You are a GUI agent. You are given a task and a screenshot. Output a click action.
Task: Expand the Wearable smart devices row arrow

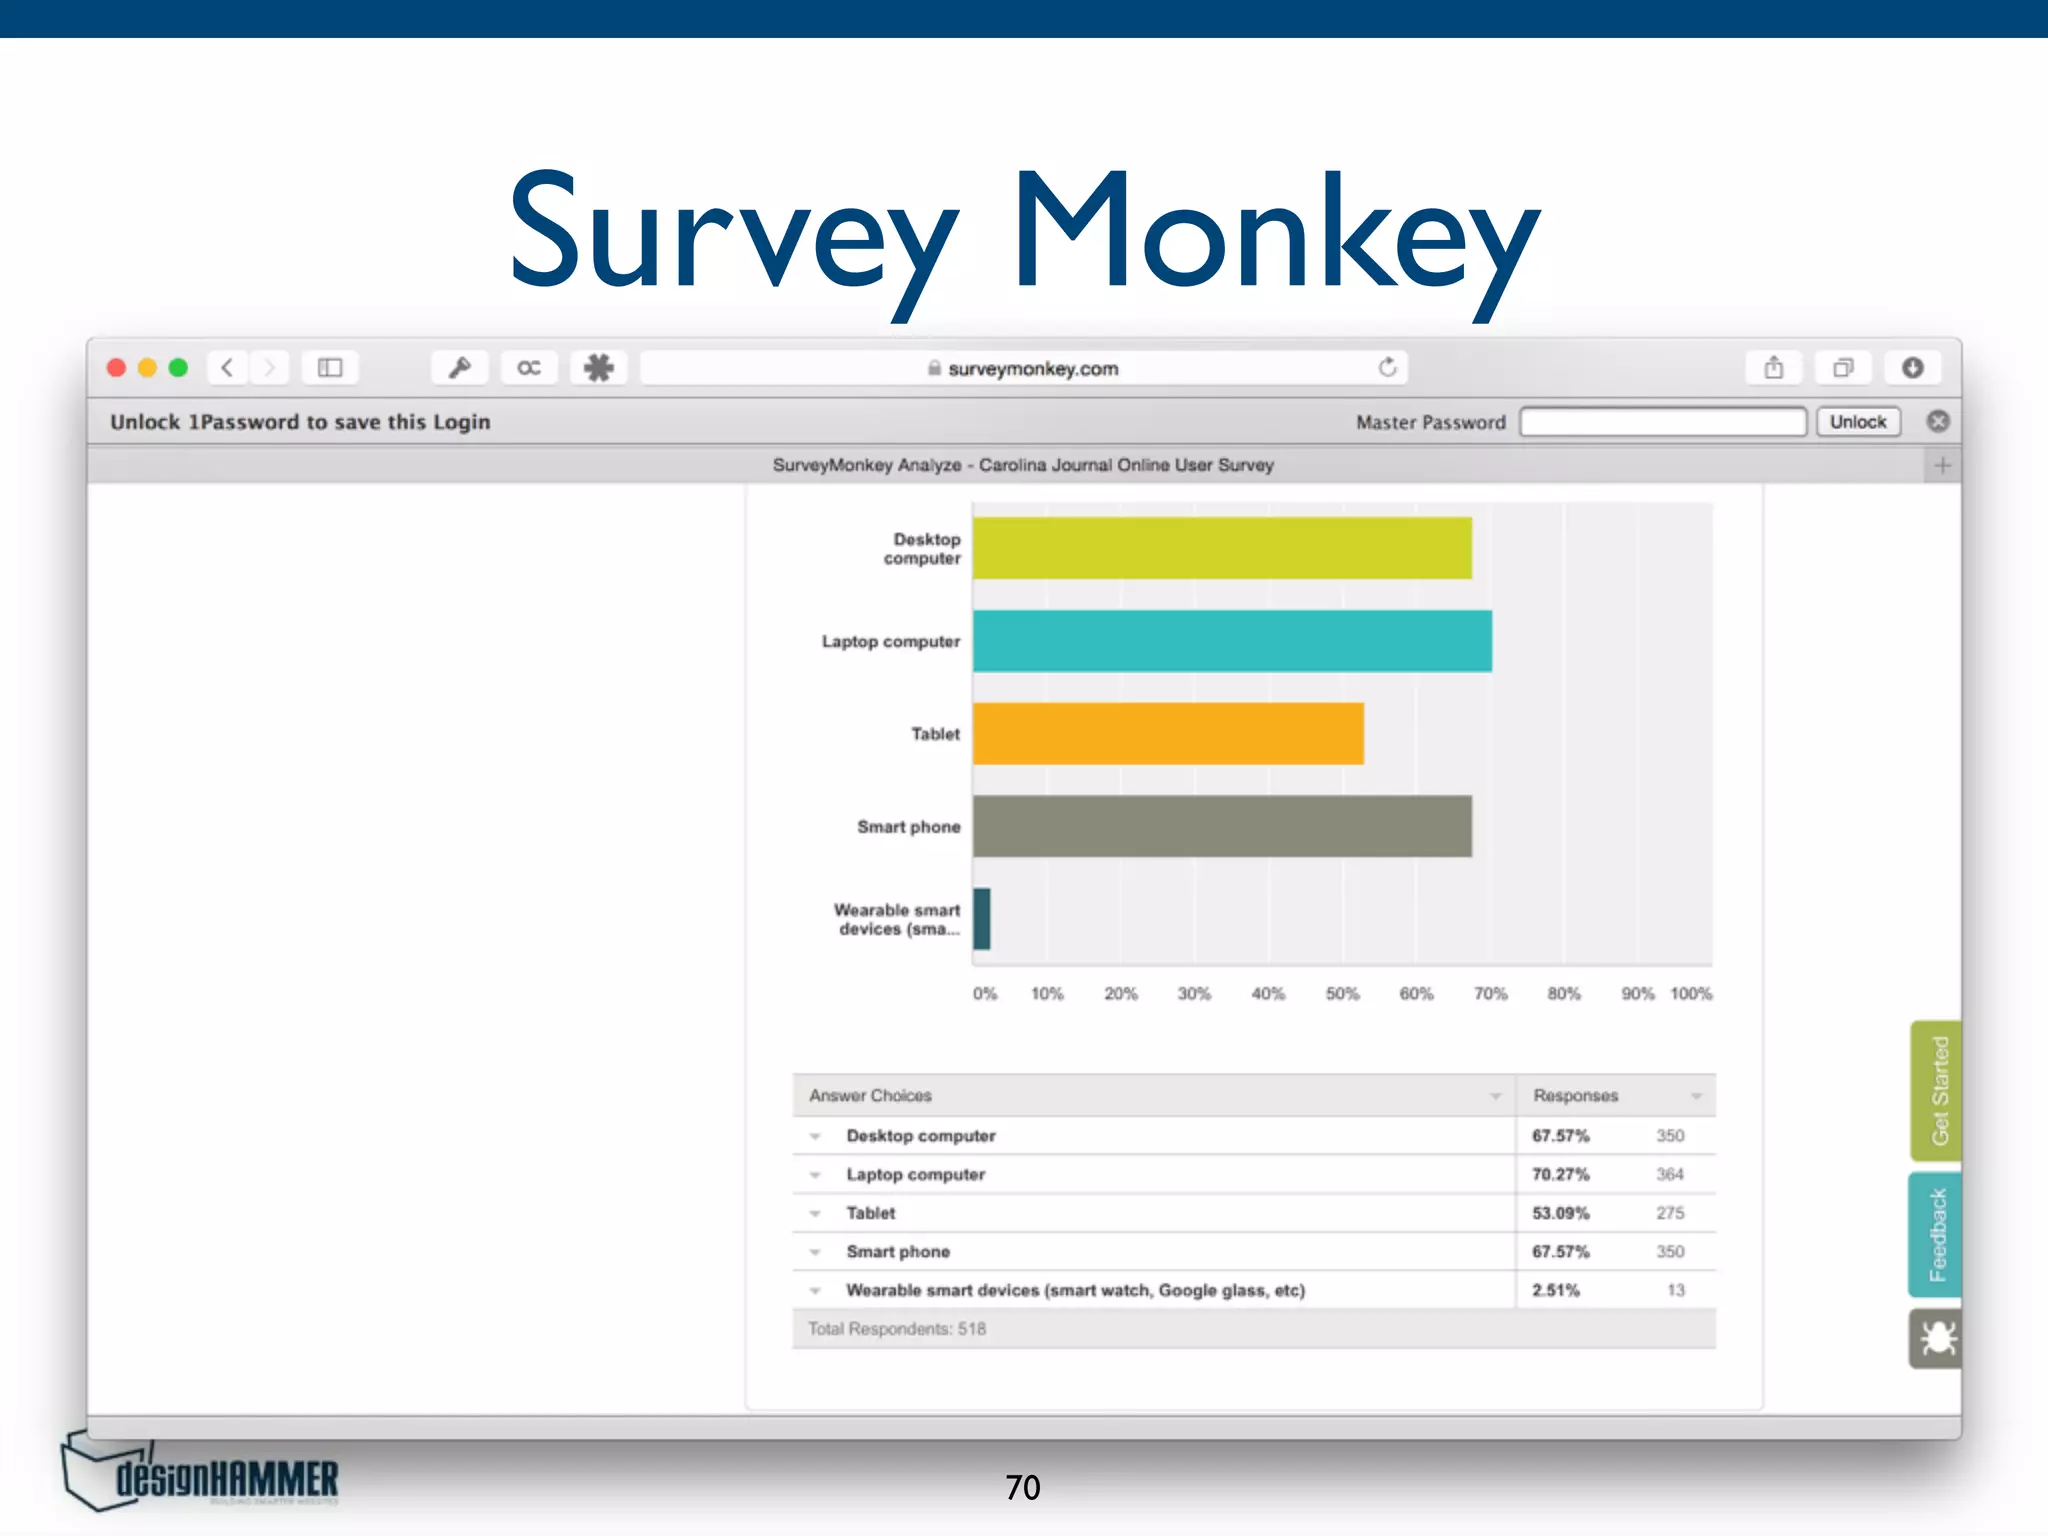(x=815, y=1291)
